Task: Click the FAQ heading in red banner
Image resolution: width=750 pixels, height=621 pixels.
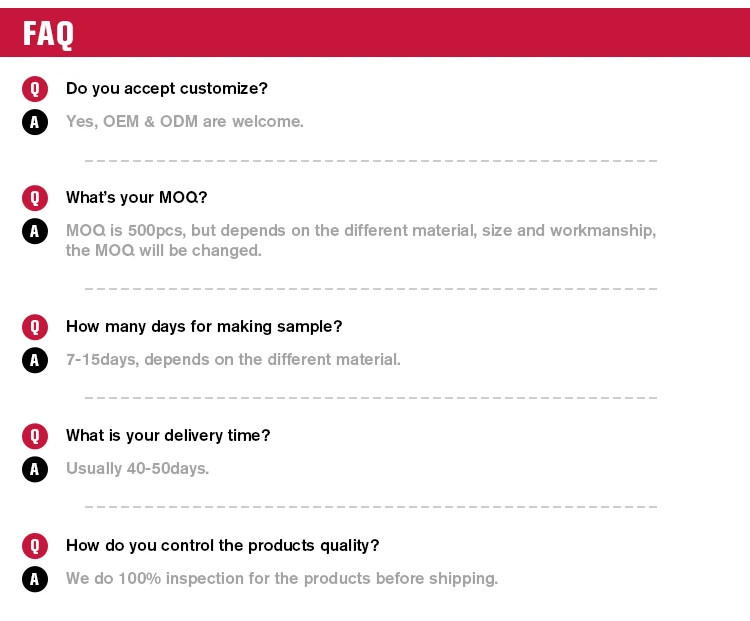Action: click(49, 34)
